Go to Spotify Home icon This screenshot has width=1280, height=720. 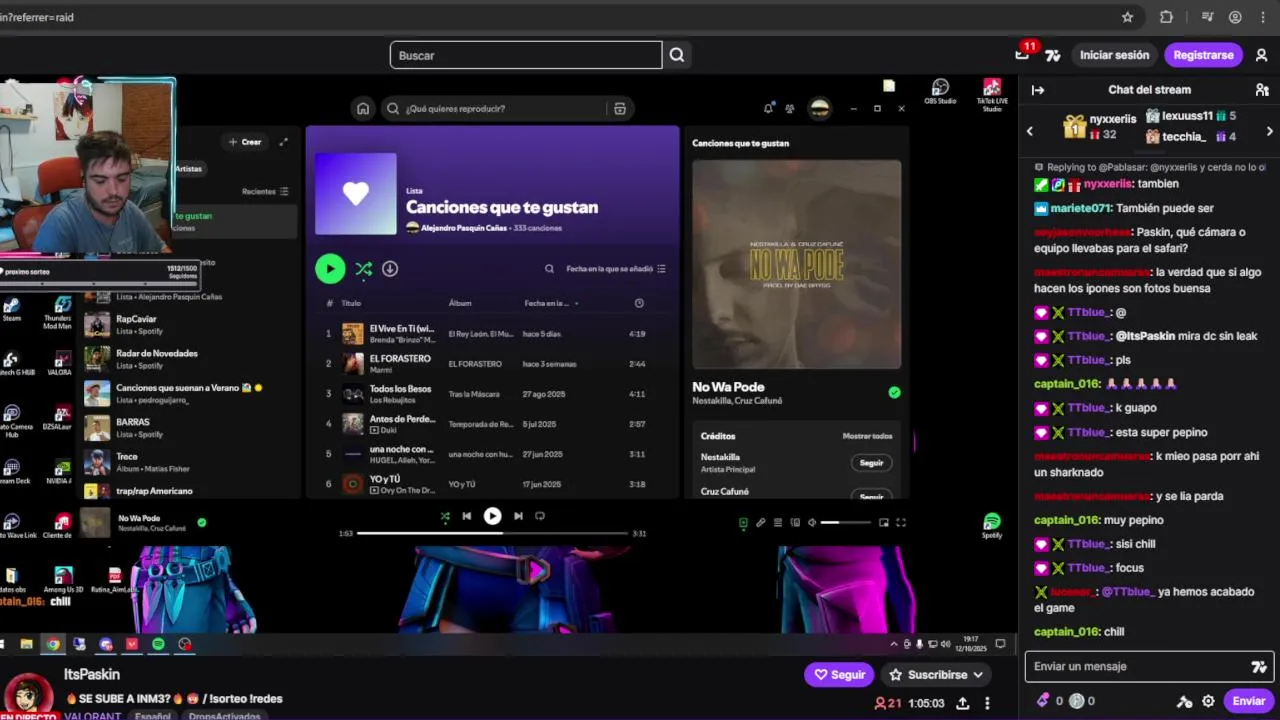click(x=363, y=108)
